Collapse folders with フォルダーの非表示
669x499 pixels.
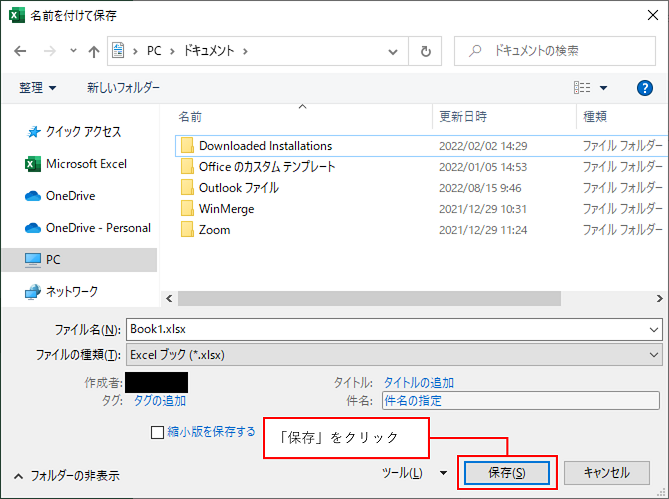(67, 476)
